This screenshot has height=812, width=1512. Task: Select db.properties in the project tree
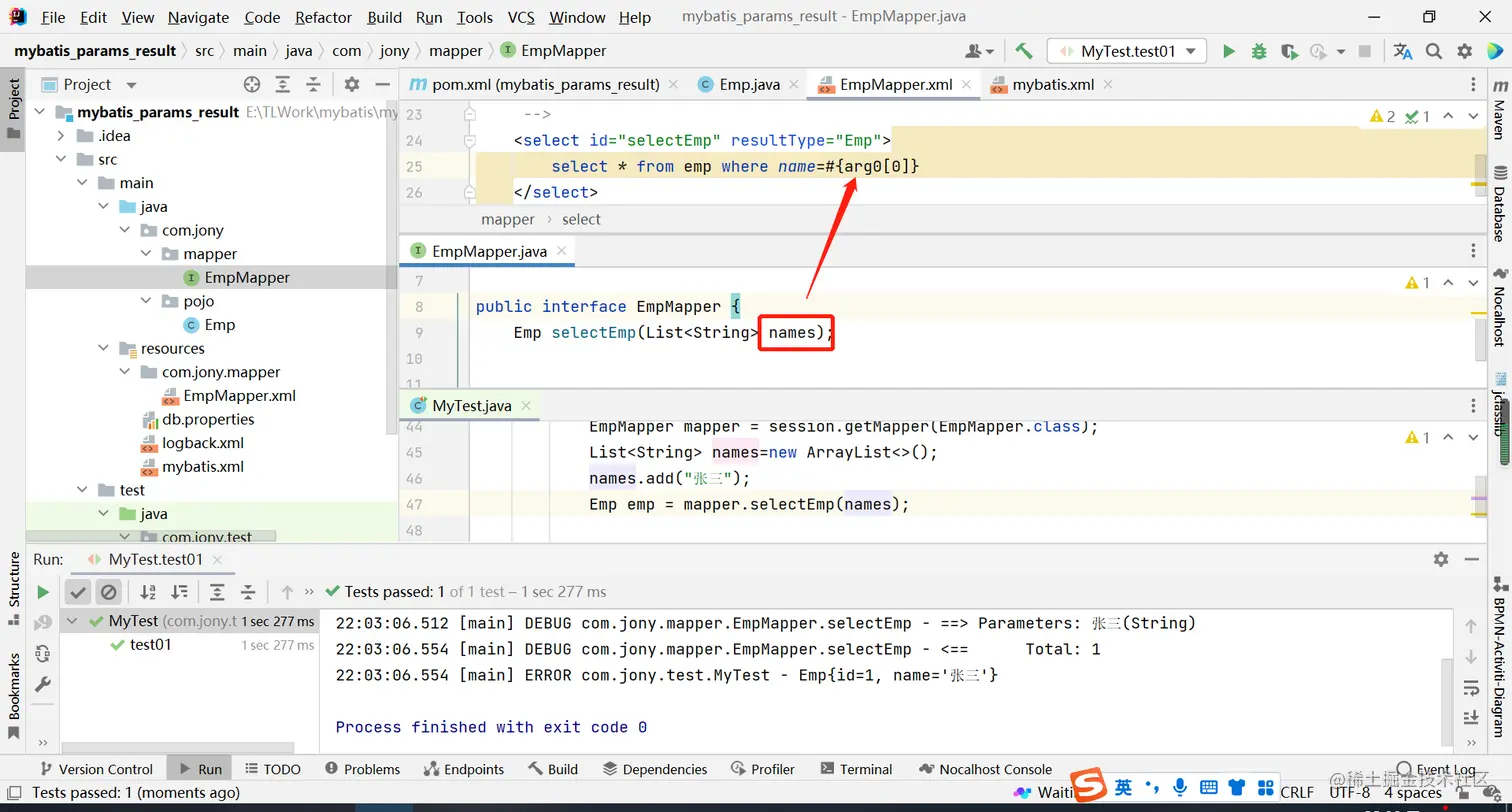click(x=208, y=419)
